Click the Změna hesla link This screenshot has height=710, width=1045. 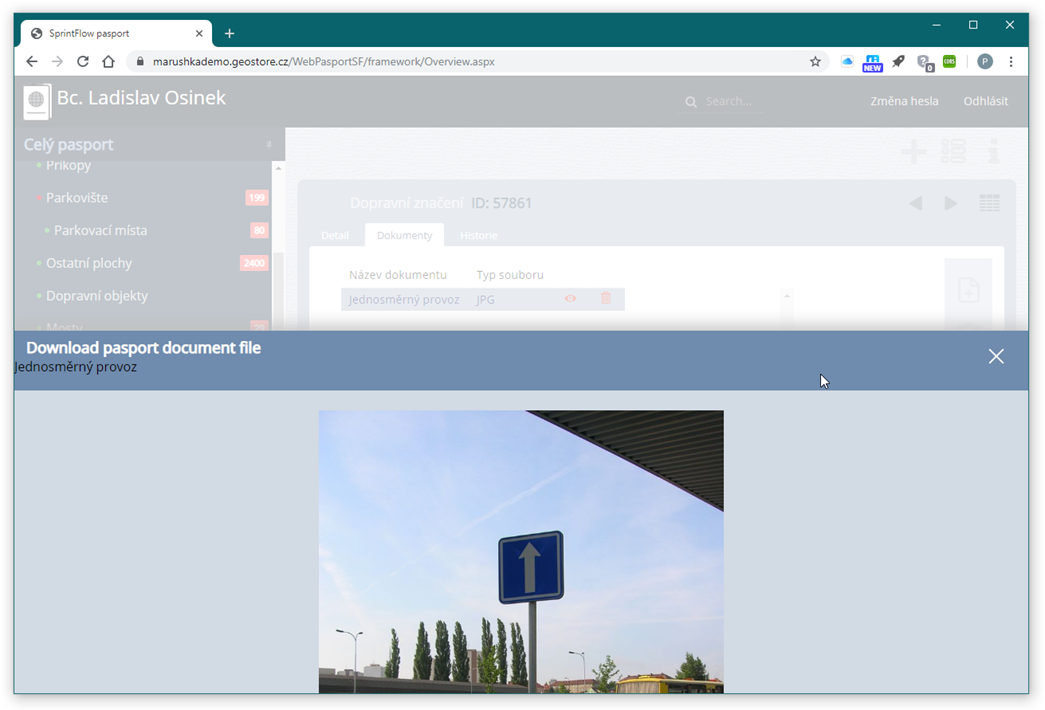904,101
